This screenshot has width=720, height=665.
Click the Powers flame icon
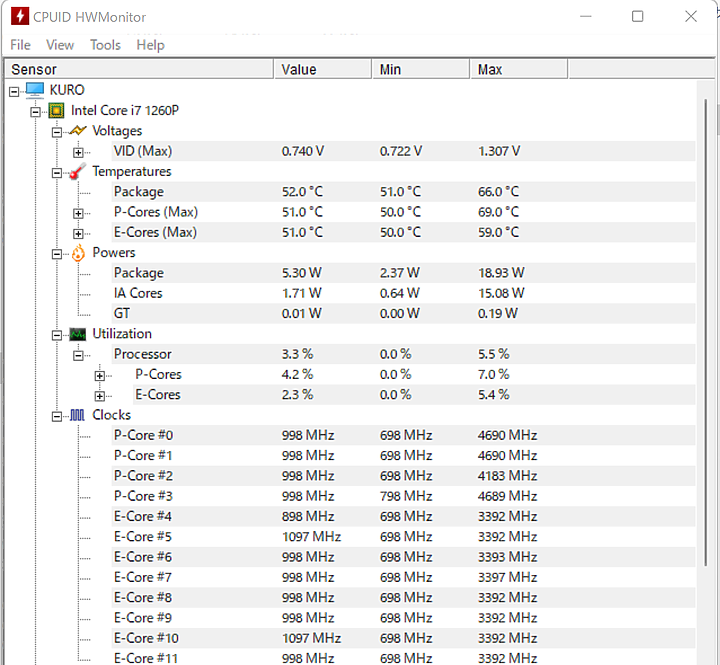[x=78, y=253]
